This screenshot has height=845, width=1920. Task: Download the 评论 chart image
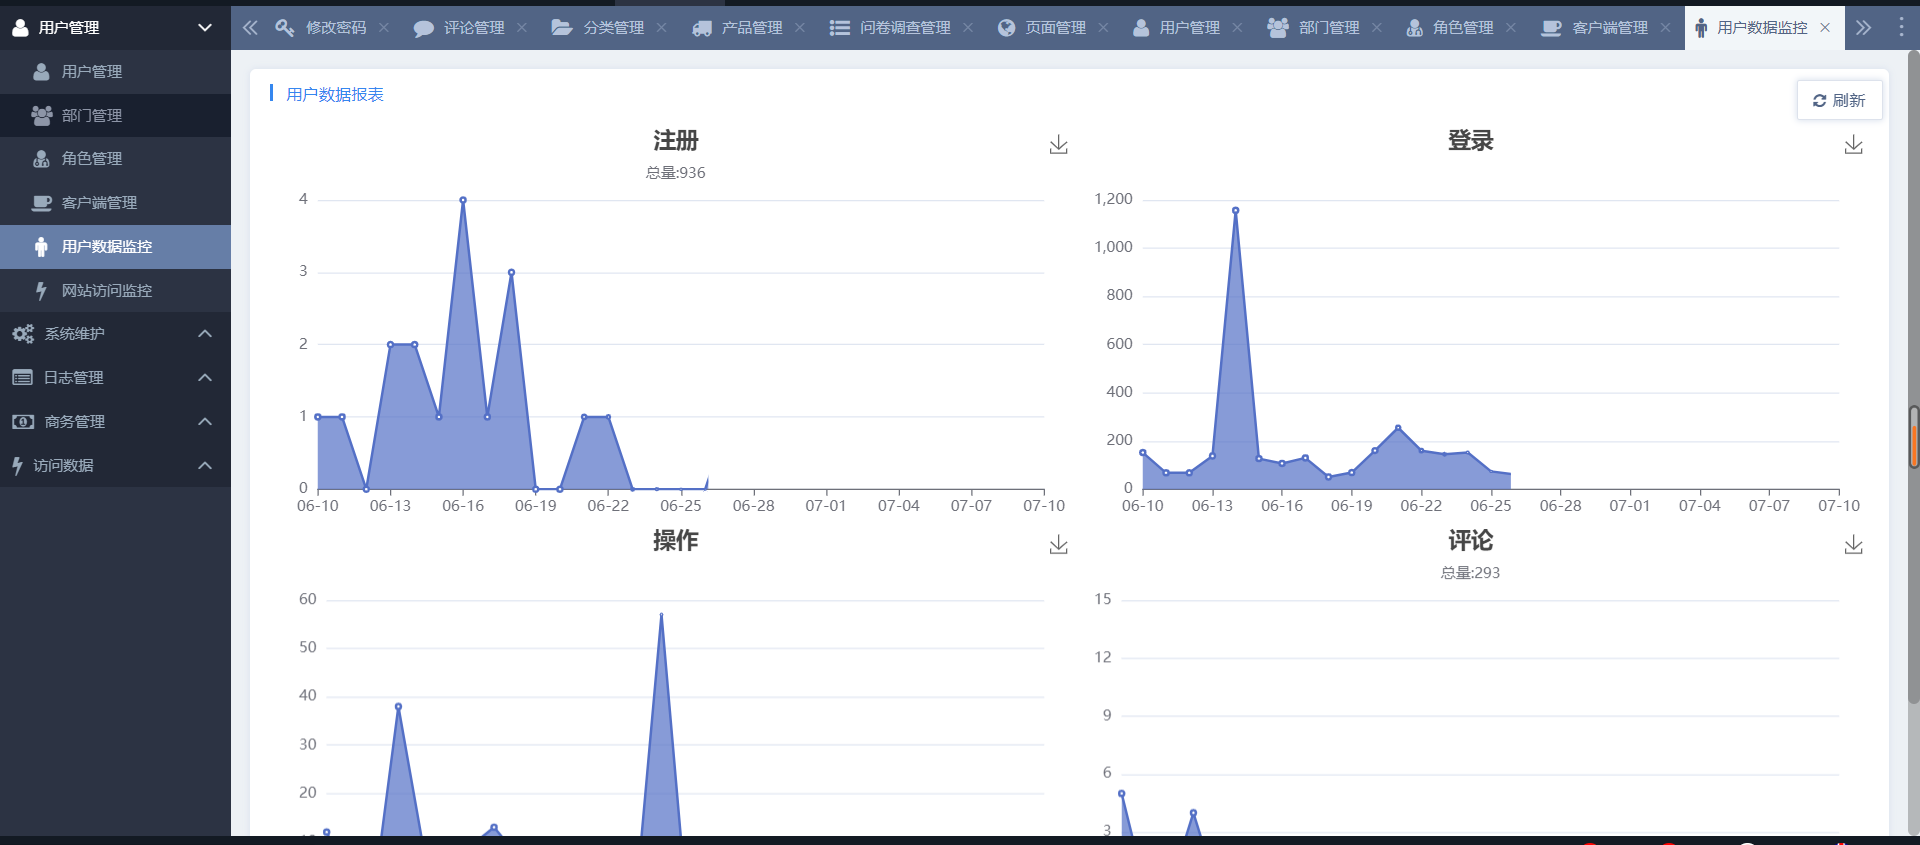(x=1854, y=545)
